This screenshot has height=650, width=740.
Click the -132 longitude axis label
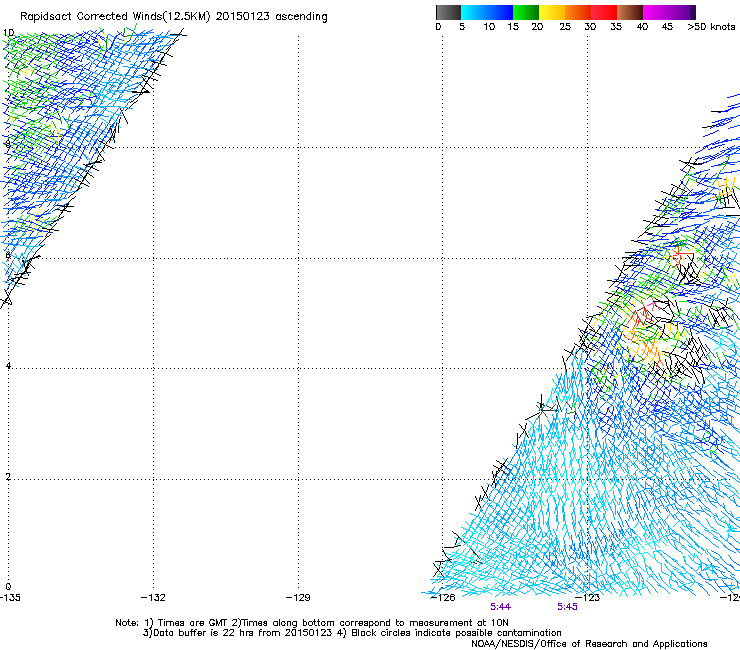click(x=153, y=598)
